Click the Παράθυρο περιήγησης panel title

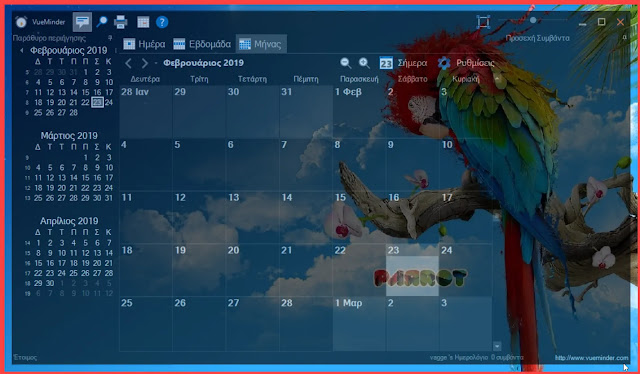[49, 38]
